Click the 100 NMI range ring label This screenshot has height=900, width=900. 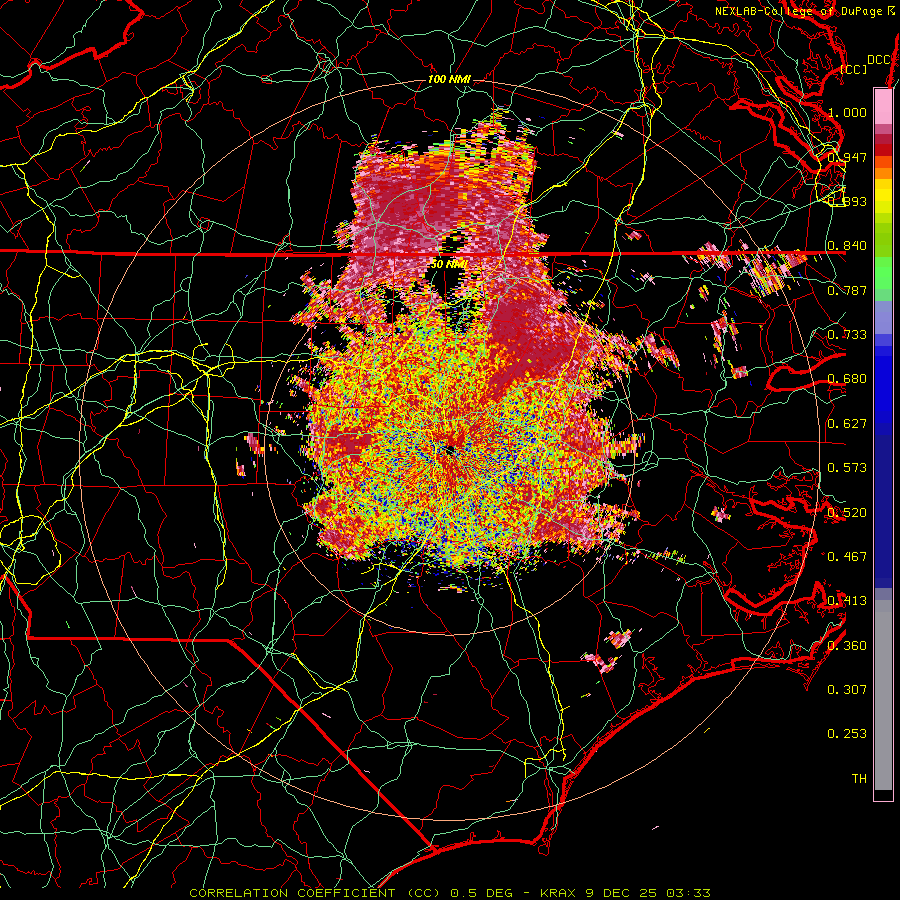click(449, 79)
